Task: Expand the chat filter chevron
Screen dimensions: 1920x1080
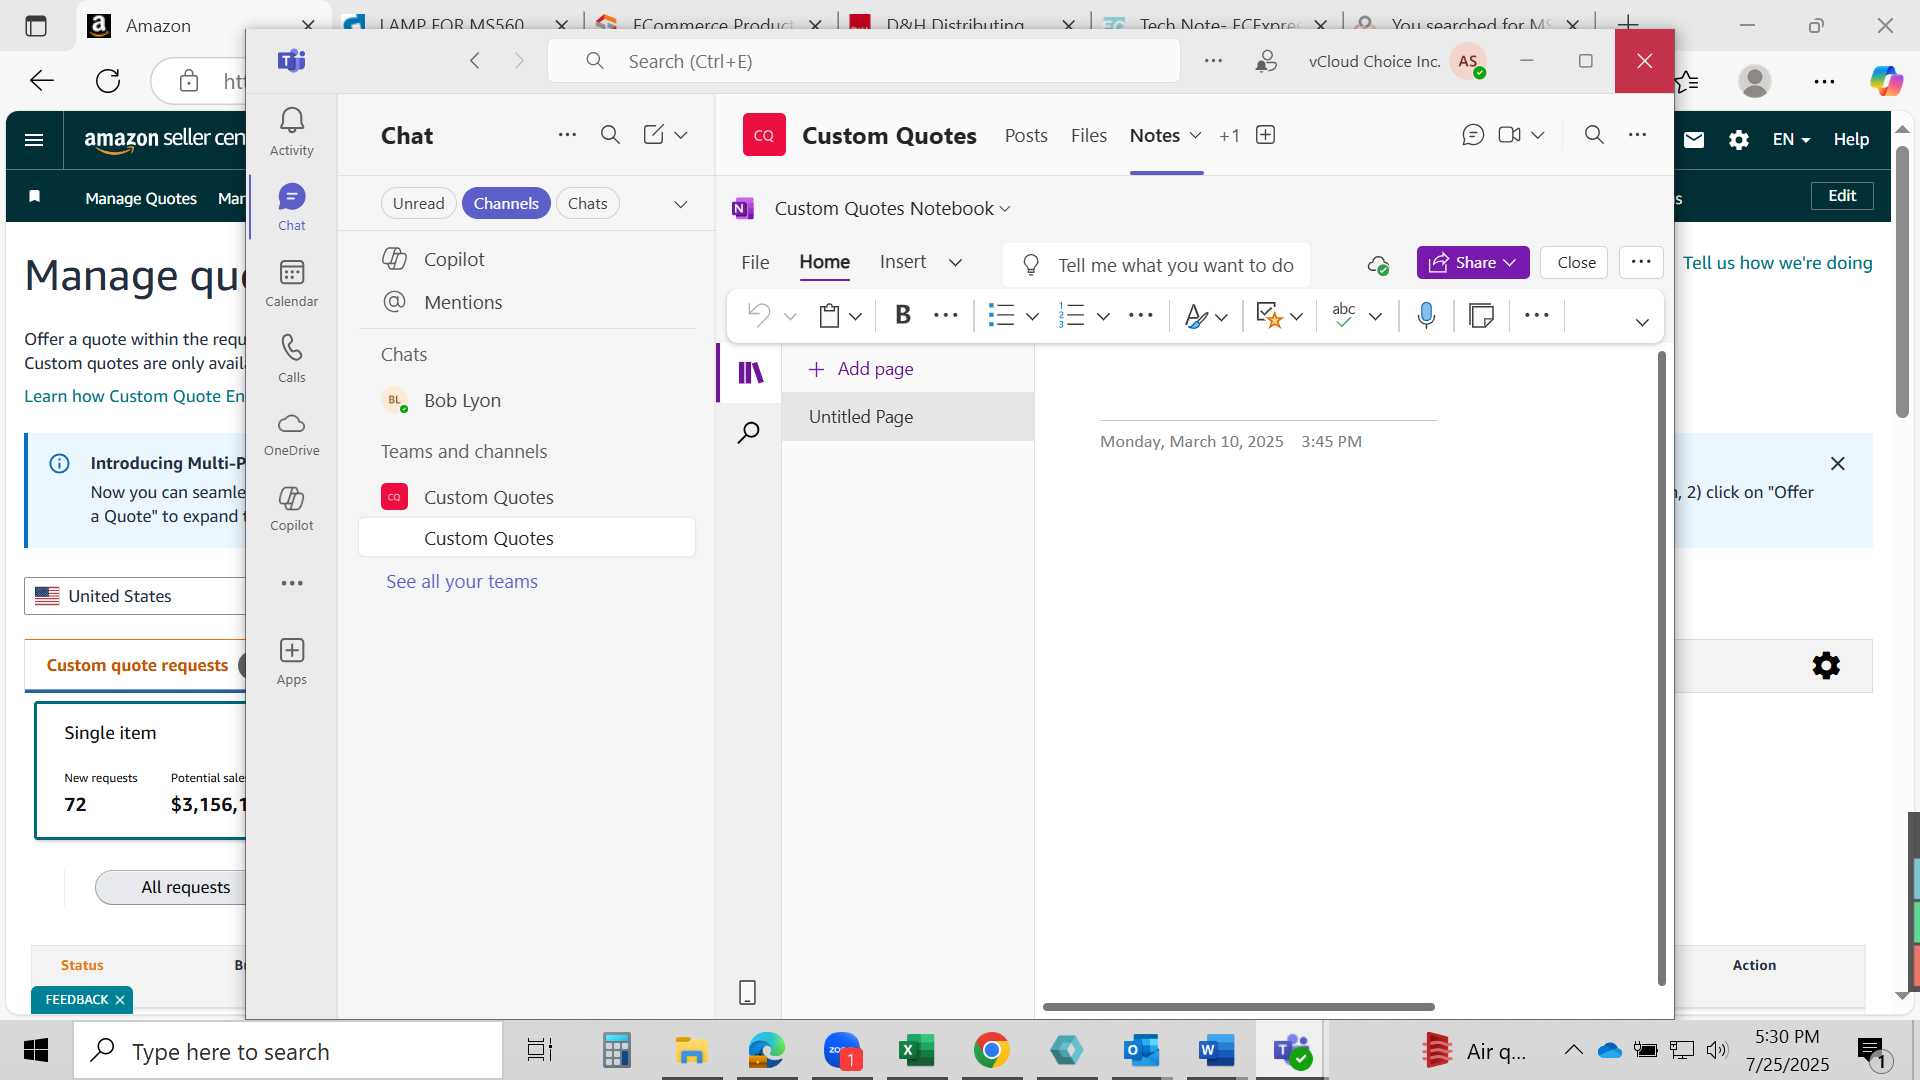Action: pyautogui.click(x=680, y=204)
